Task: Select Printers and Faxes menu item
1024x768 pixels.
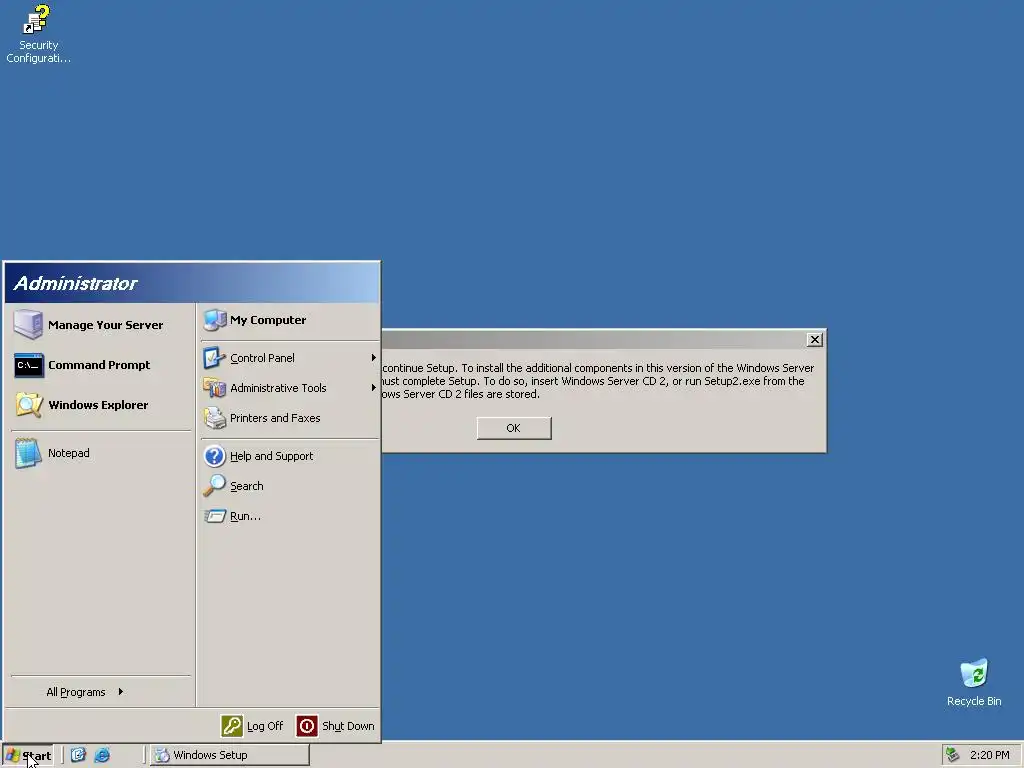Action: pos(289,418)
